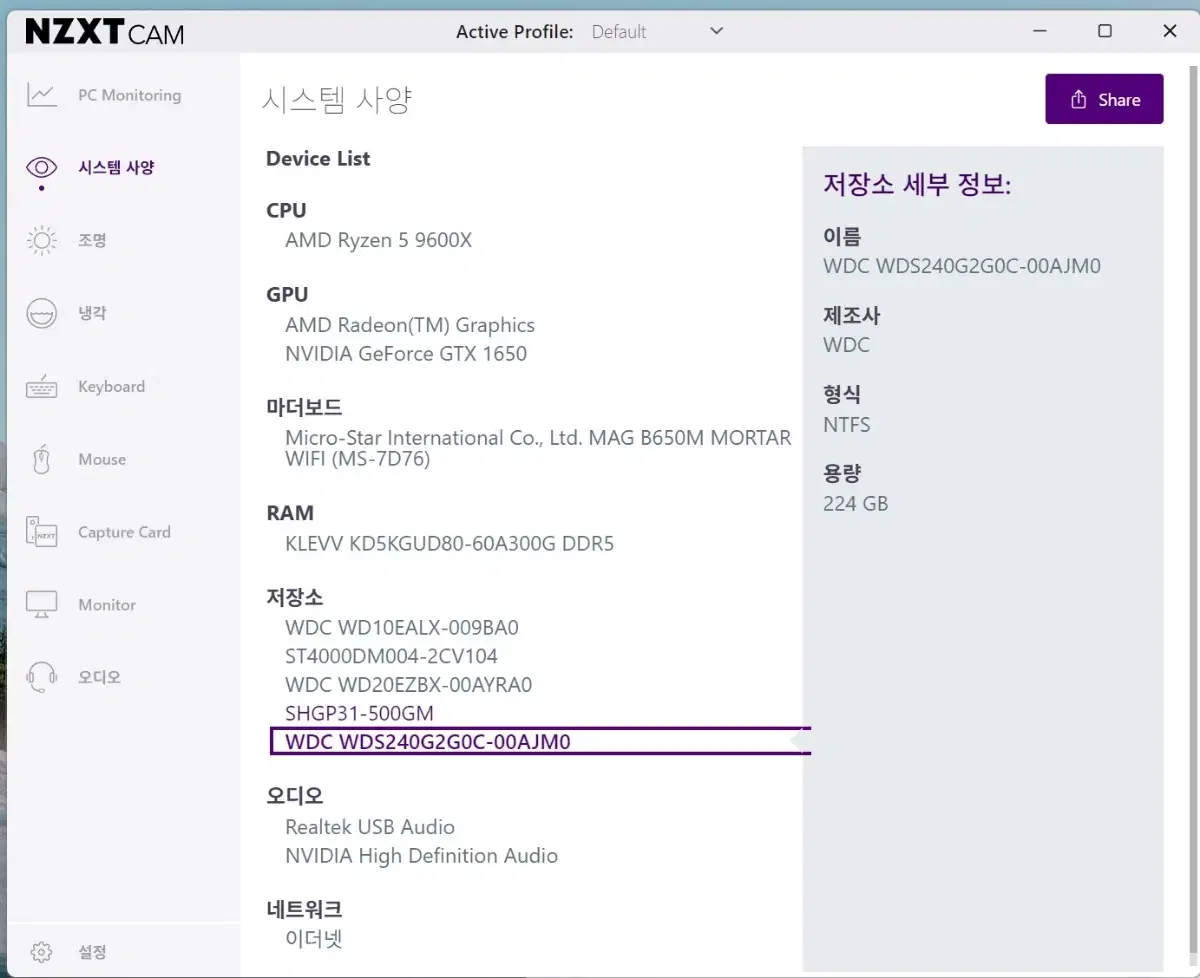Select the Monitor icon in sidebar
Screen dimensions: 1200x978
pos(41,605)
